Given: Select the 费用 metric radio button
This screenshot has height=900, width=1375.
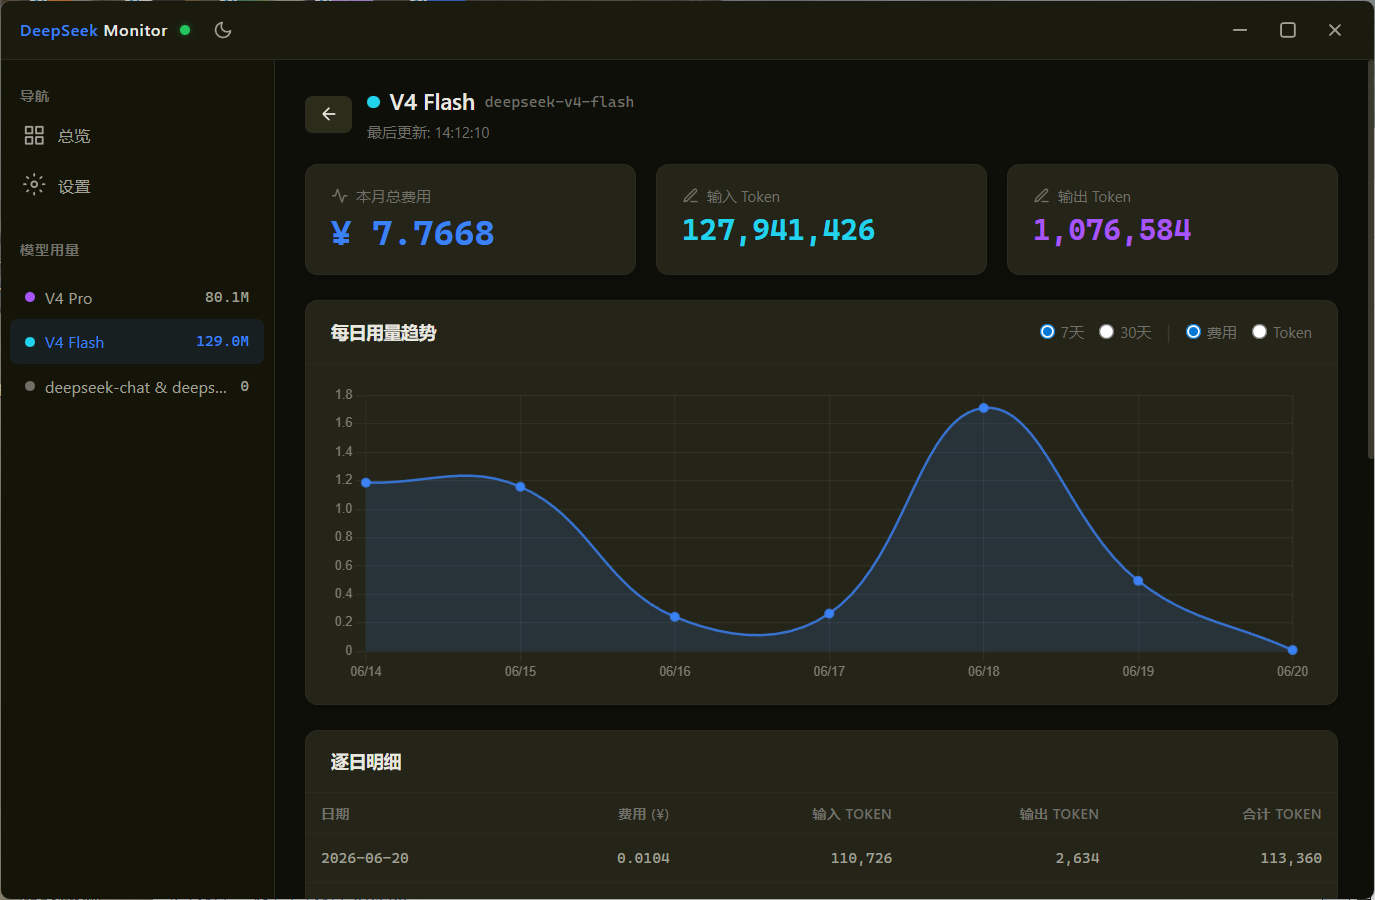Looking at the screenshot, I should click(1193, 332).
